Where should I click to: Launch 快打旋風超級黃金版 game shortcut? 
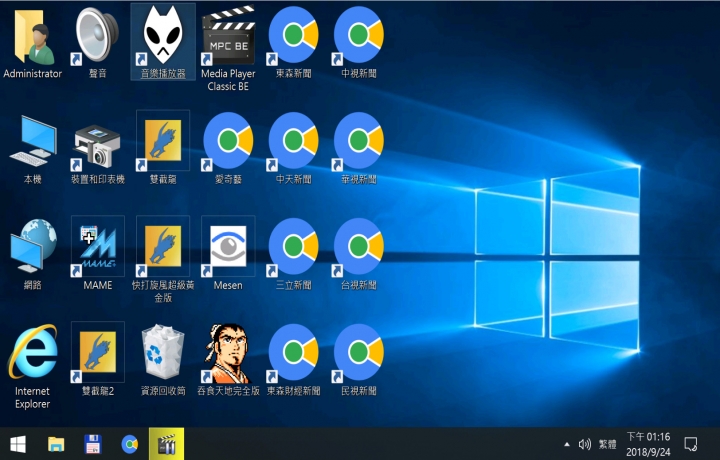pos(163,247)
